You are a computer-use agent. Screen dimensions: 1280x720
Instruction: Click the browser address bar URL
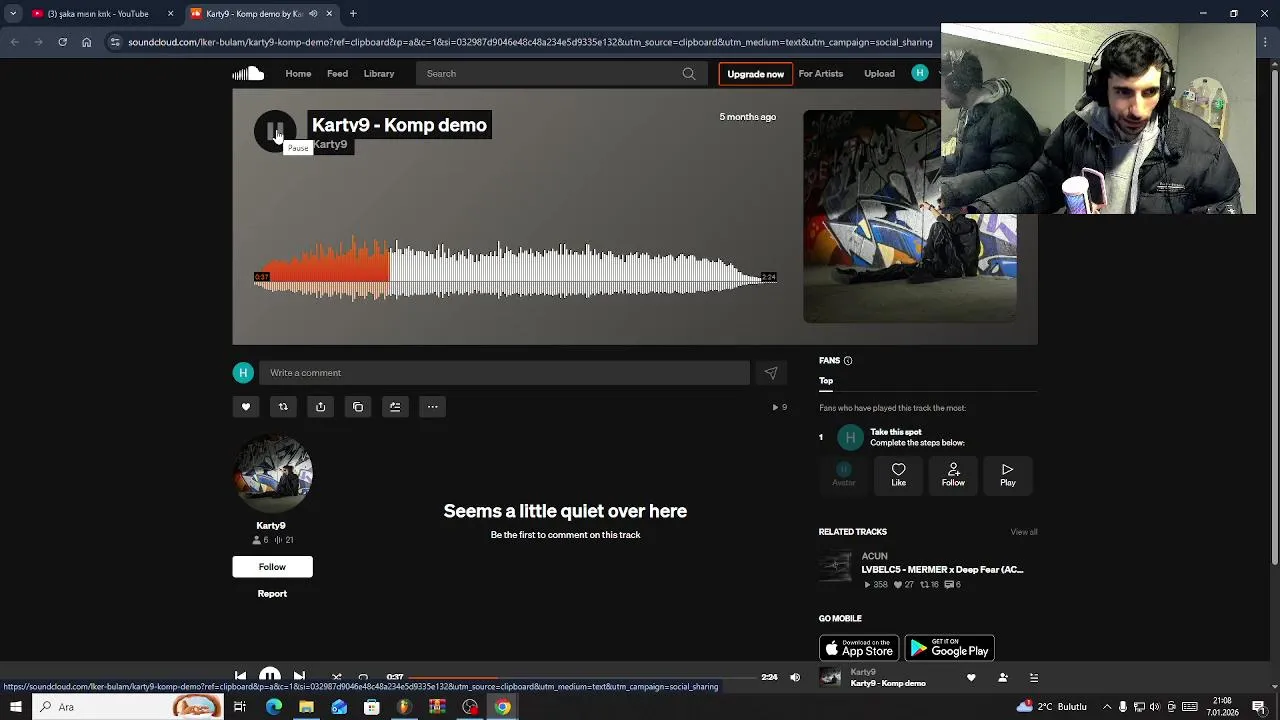[x=530, y=42]
